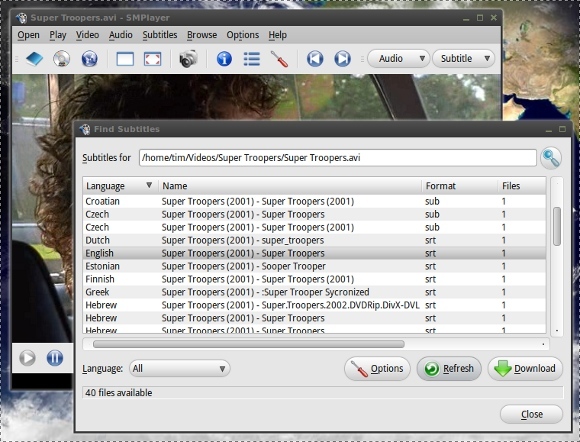Select the Czech row named Super Troopers with no year suffix
The height and width of the screenshot is (442, 580).
click(314, 215)
